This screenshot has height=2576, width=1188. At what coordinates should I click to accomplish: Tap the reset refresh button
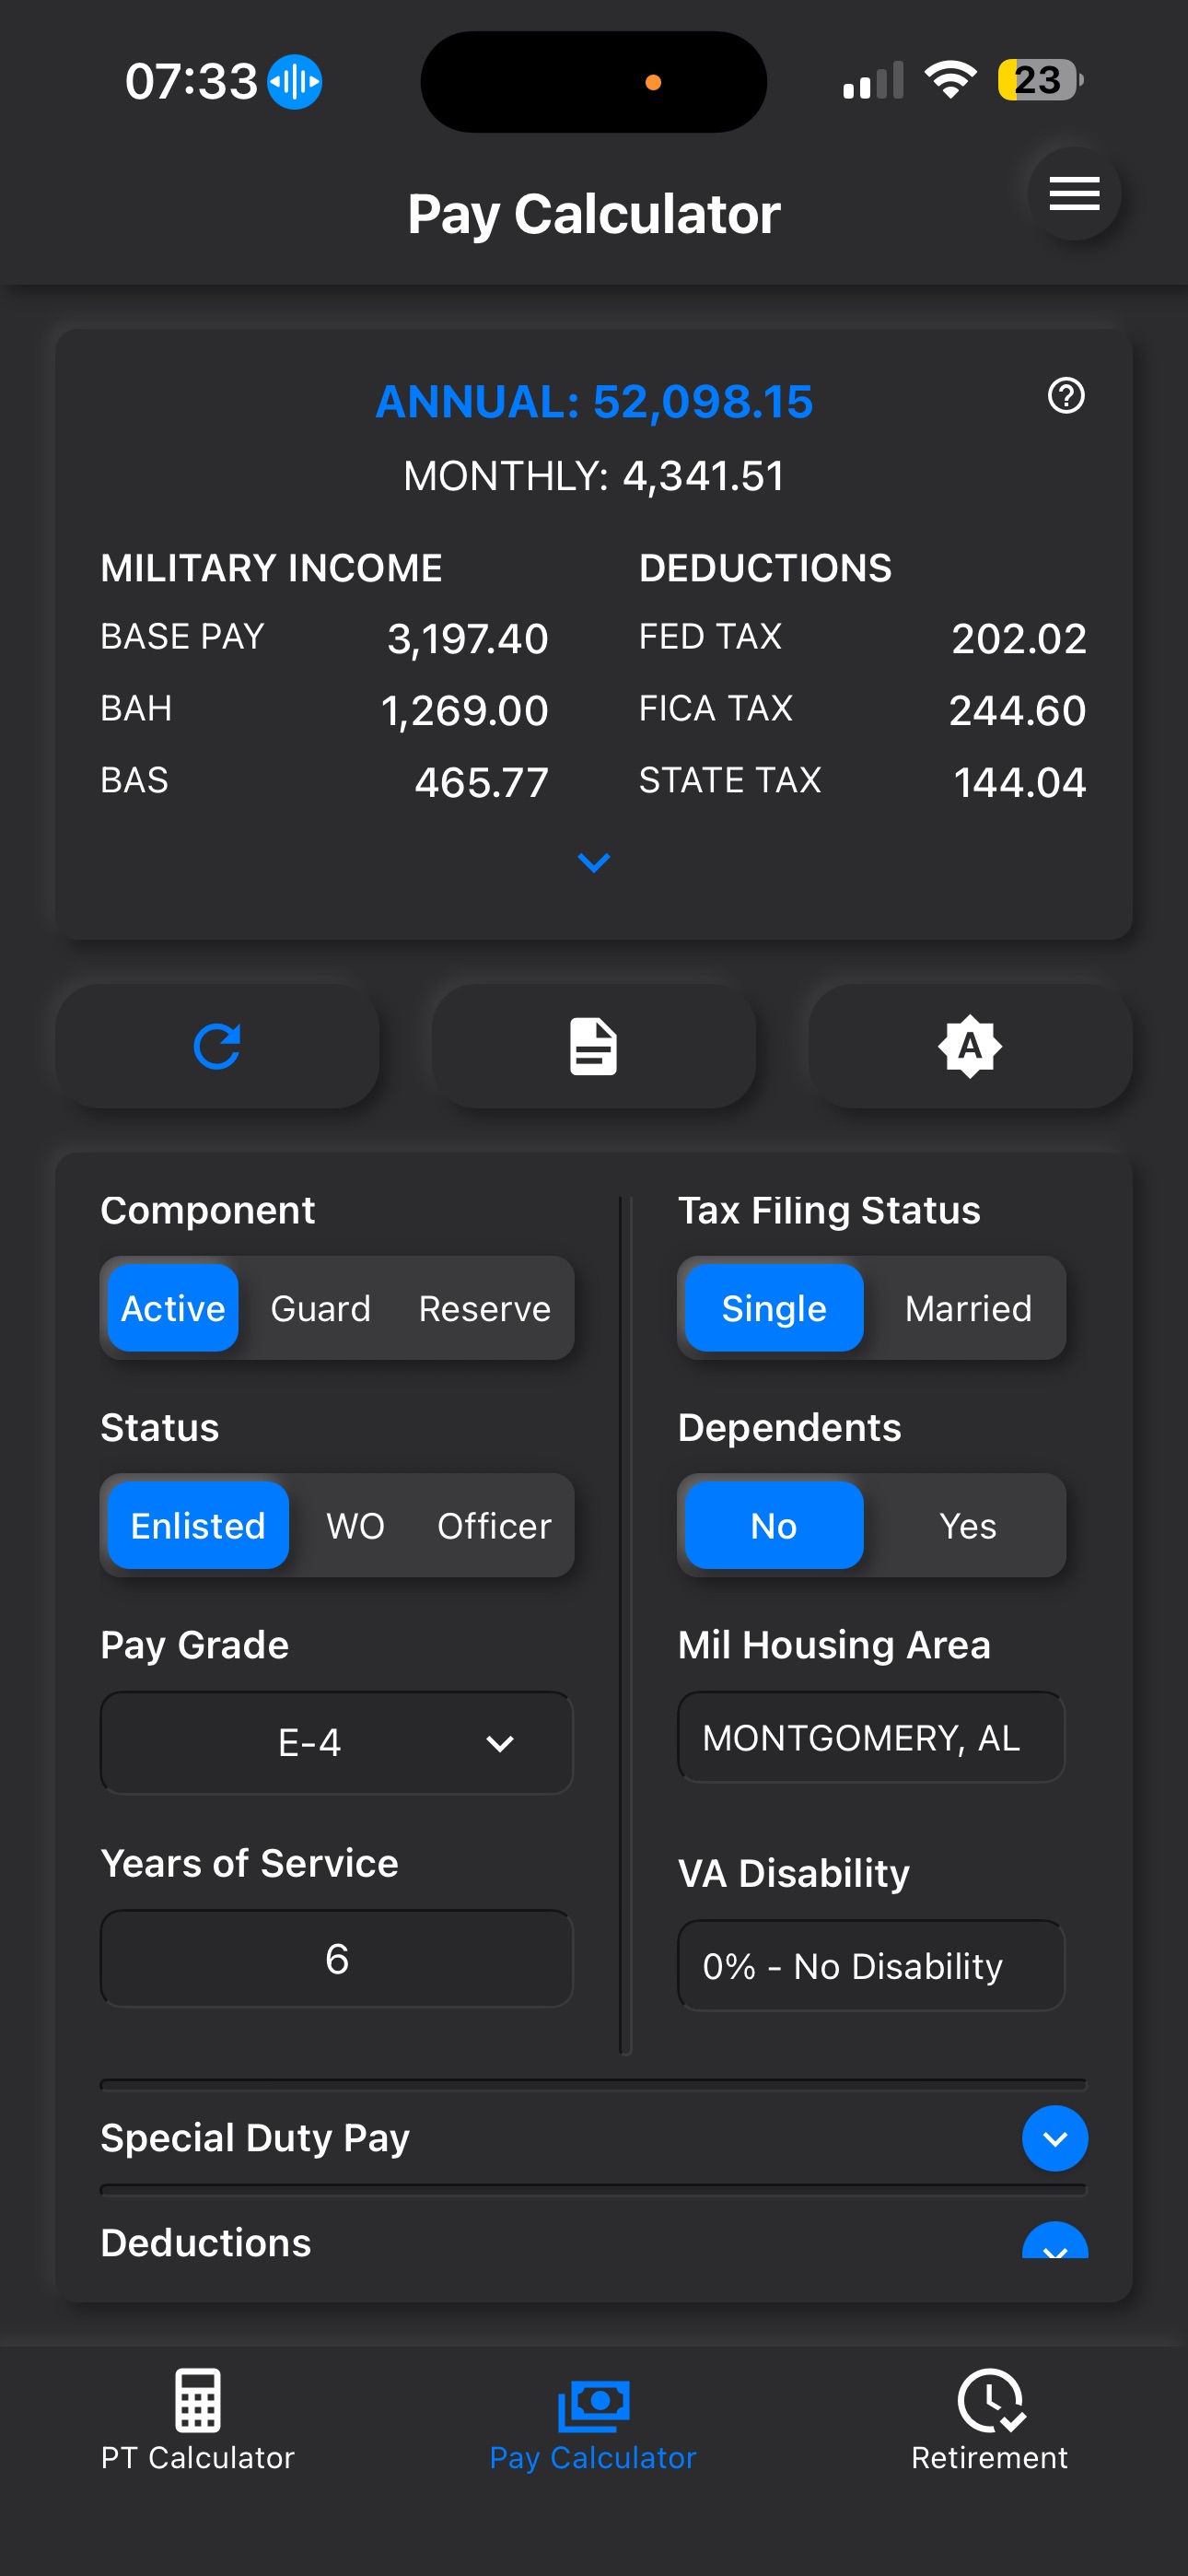coord(217,1046)
